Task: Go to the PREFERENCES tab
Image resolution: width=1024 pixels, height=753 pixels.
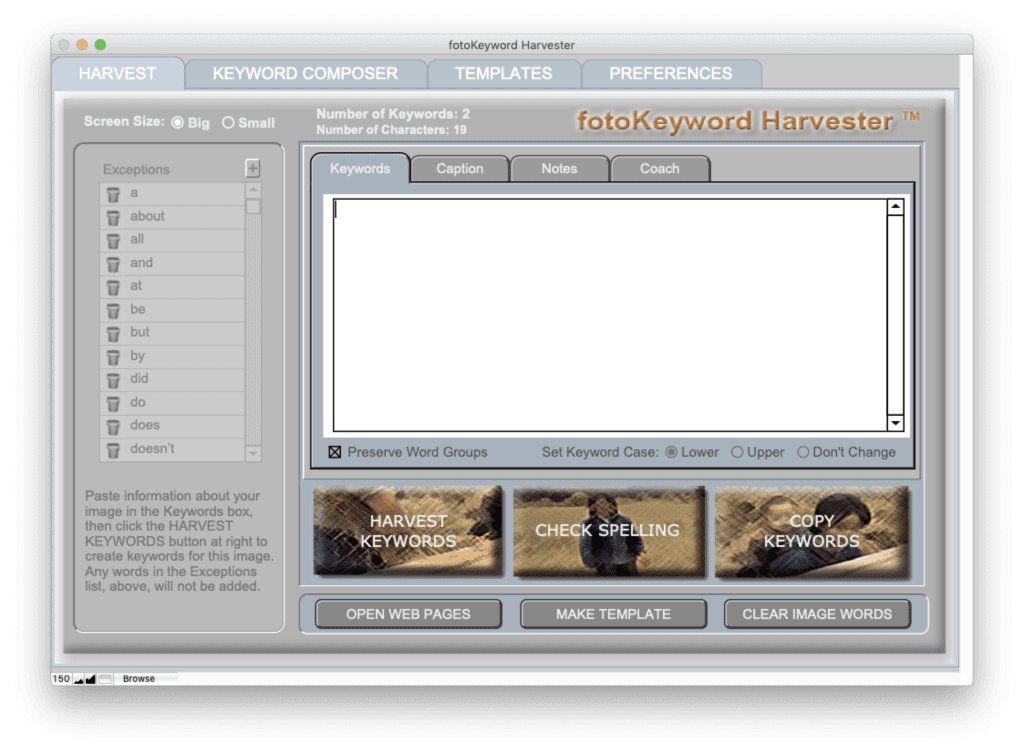Action: (671, 74)
